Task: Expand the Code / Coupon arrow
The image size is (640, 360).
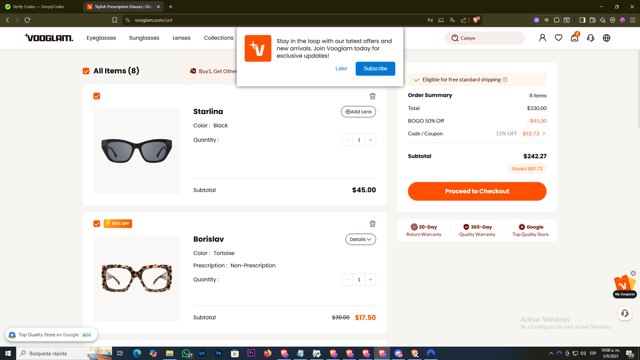Action: 544,133
